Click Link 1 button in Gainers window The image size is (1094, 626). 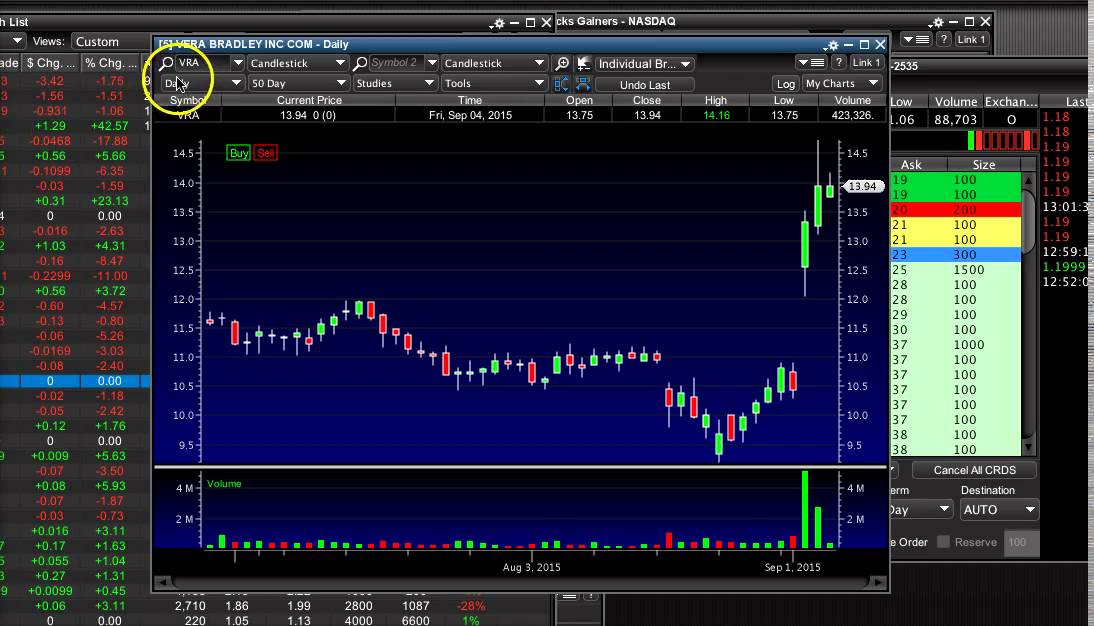(x=971, y=40)
